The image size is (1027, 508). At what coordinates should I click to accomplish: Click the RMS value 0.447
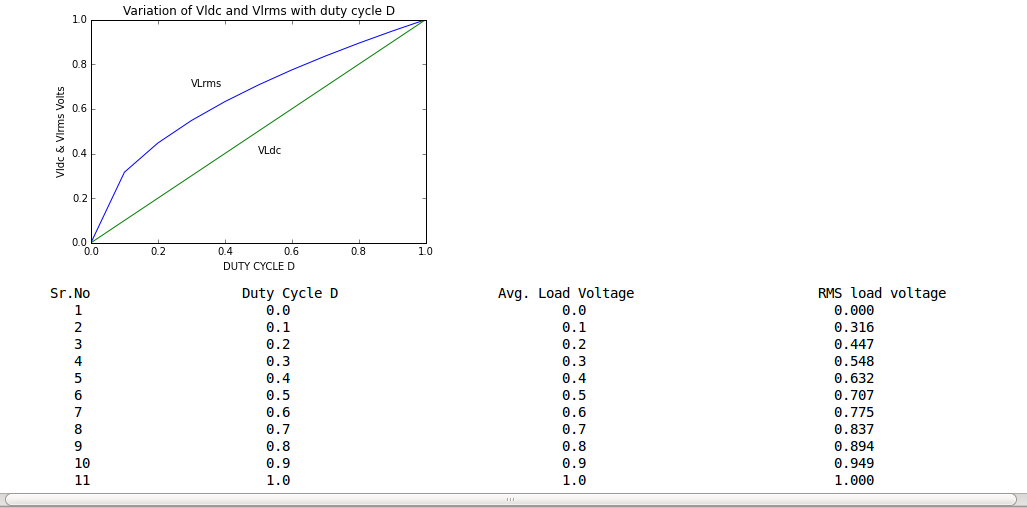(x=854, y=344)
